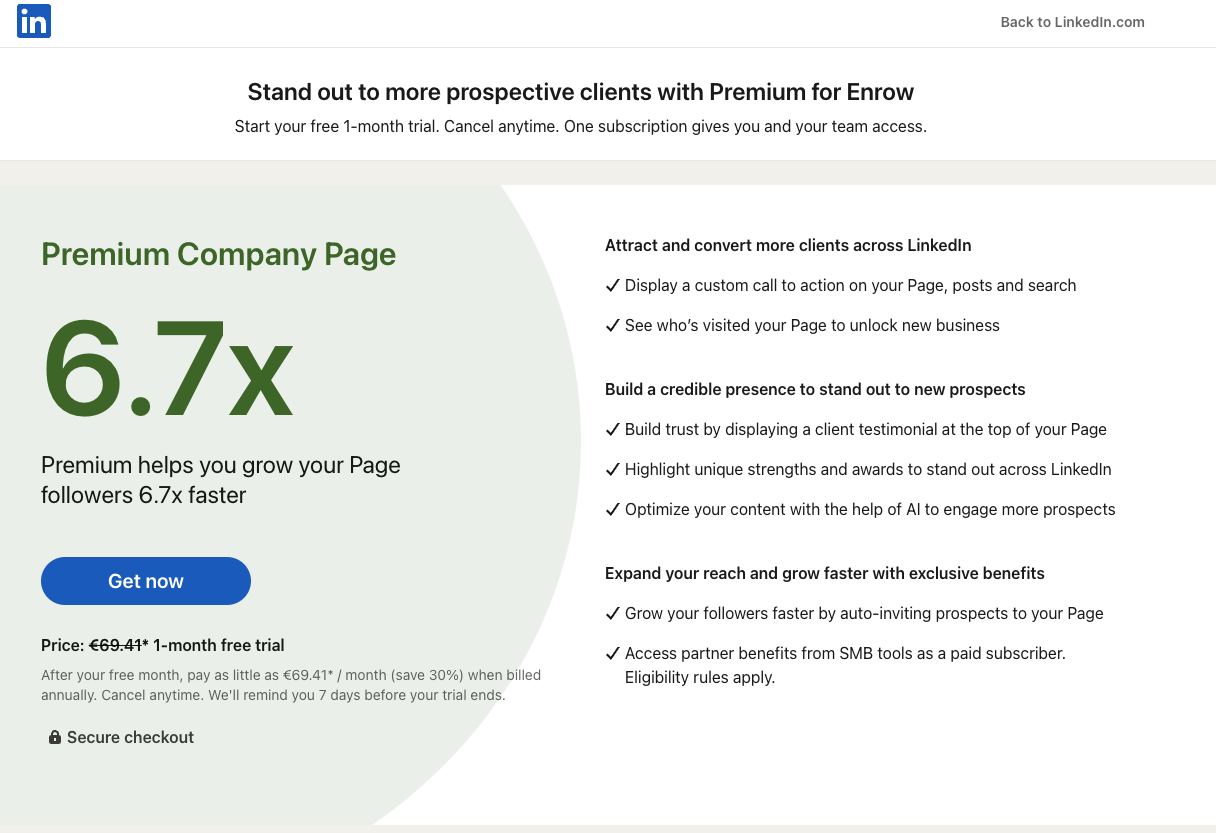This screenshot has height=833, width=1216.
Task: Click the large 6.7x statistic
Action: [168, 367]
